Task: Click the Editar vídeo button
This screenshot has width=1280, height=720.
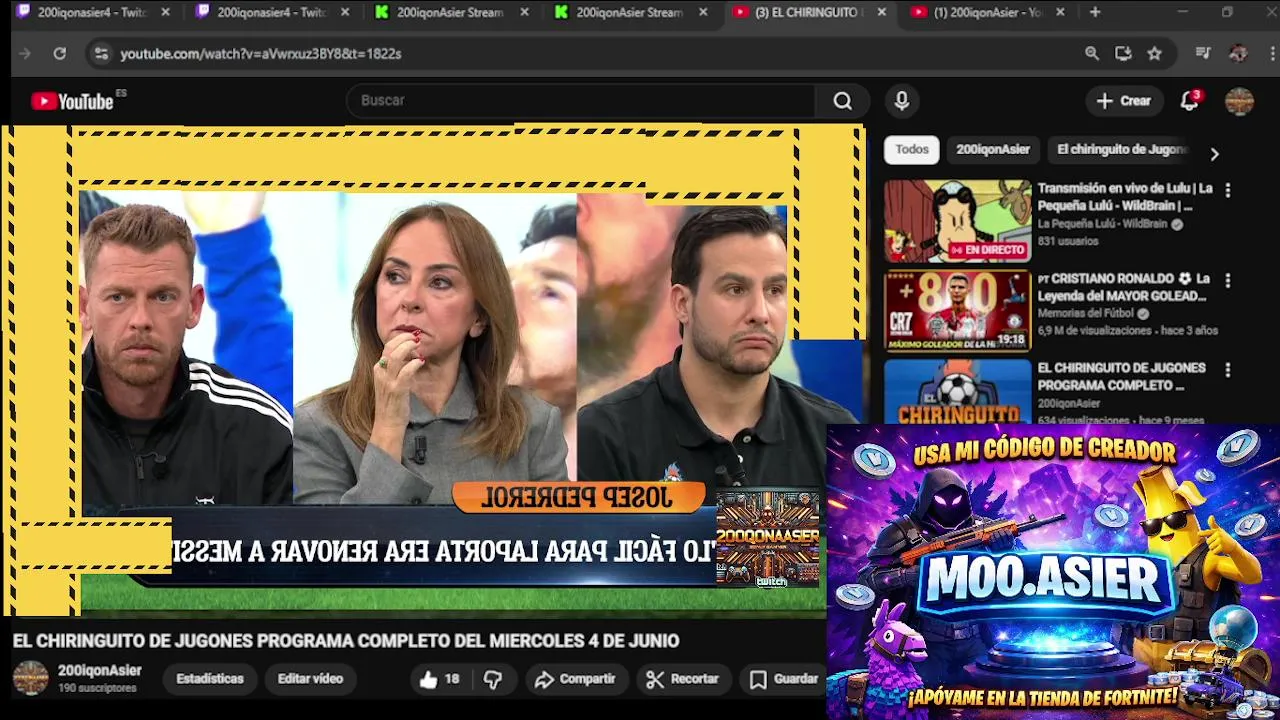Action: [x=310, y=679]
